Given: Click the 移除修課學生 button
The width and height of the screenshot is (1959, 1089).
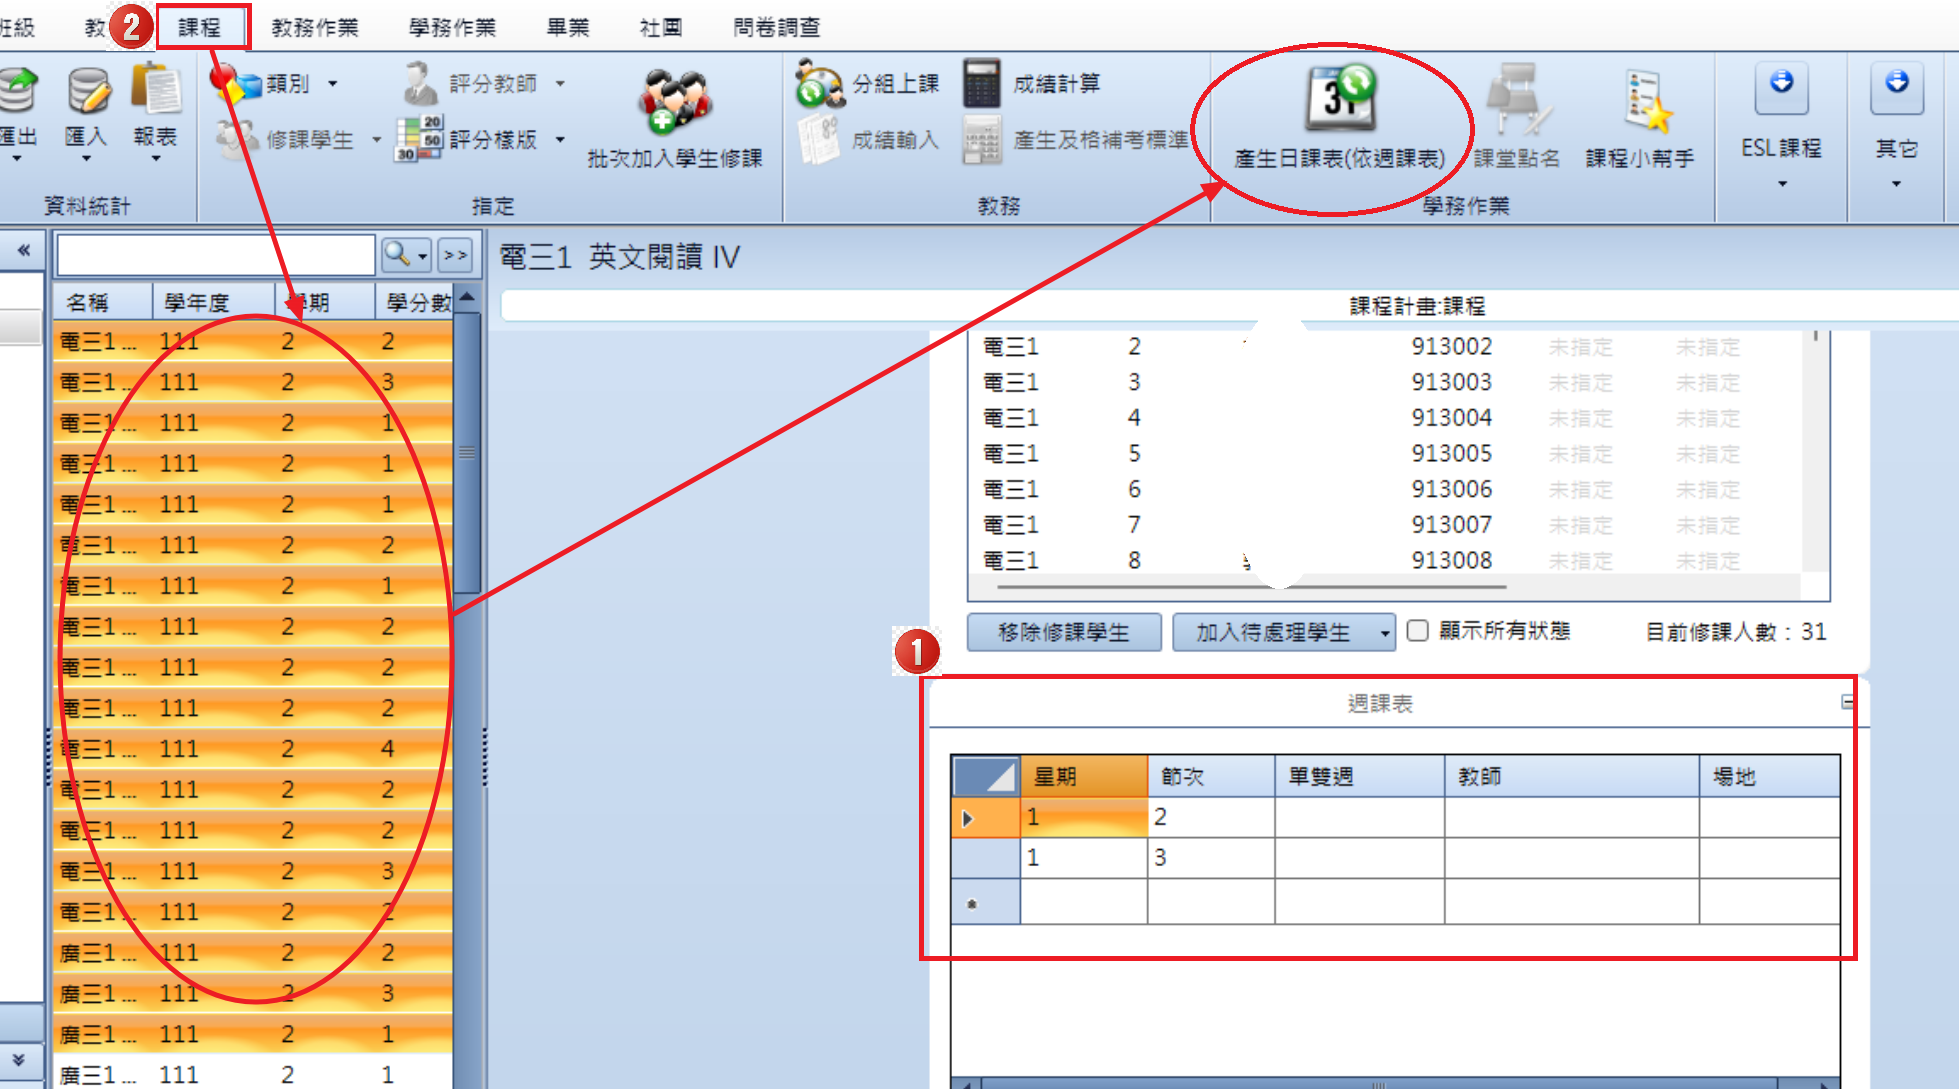Looking at the screenshot, I should coord(1064,633).
